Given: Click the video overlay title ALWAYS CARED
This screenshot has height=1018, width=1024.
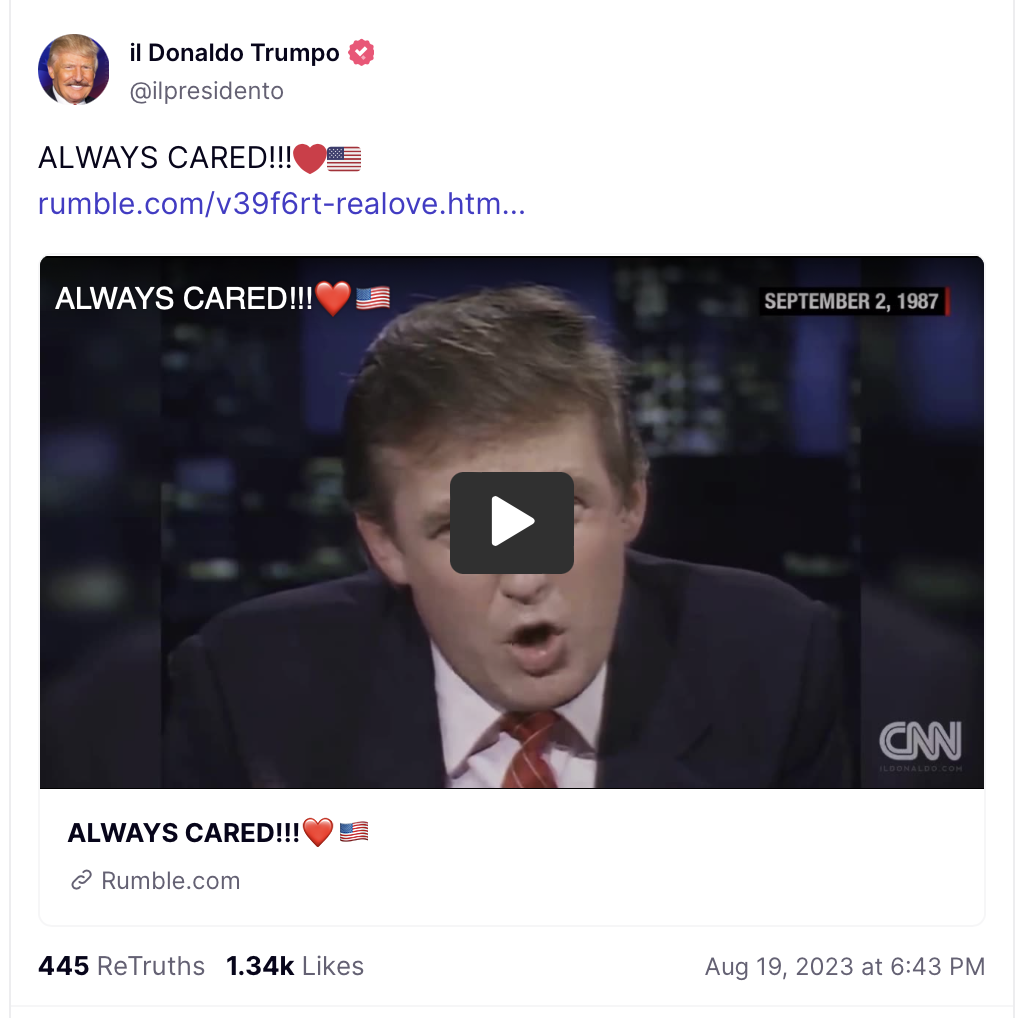Looking at the screenshot, I should point(223,298).
